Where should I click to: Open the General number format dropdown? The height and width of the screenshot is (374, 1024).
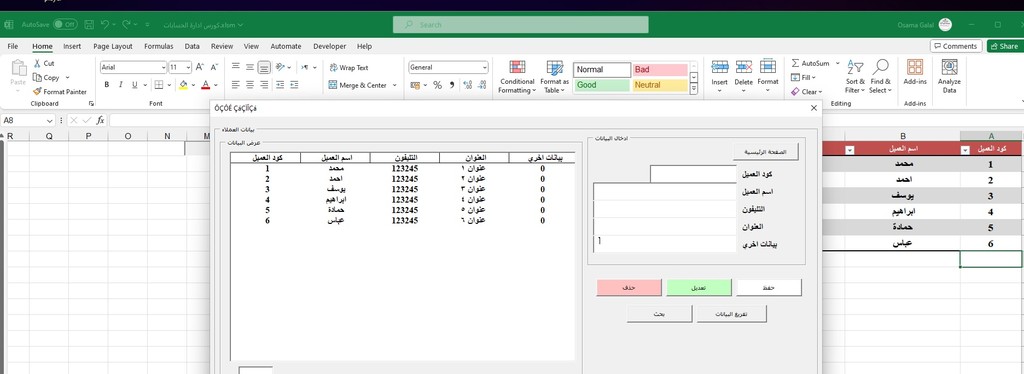pyautogui.click(x=484, y=67)
